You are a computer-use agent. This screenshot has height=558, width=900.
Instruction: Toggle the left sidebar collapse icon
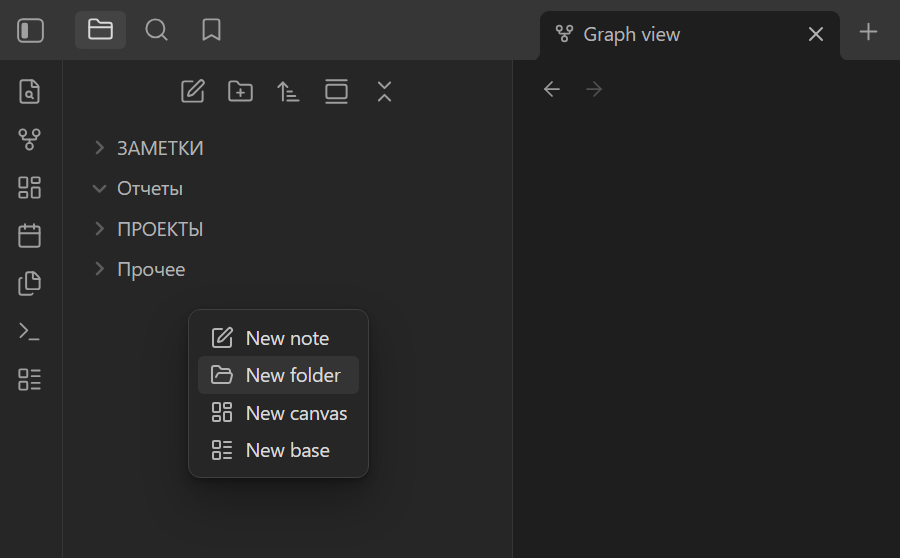point(30,30)
